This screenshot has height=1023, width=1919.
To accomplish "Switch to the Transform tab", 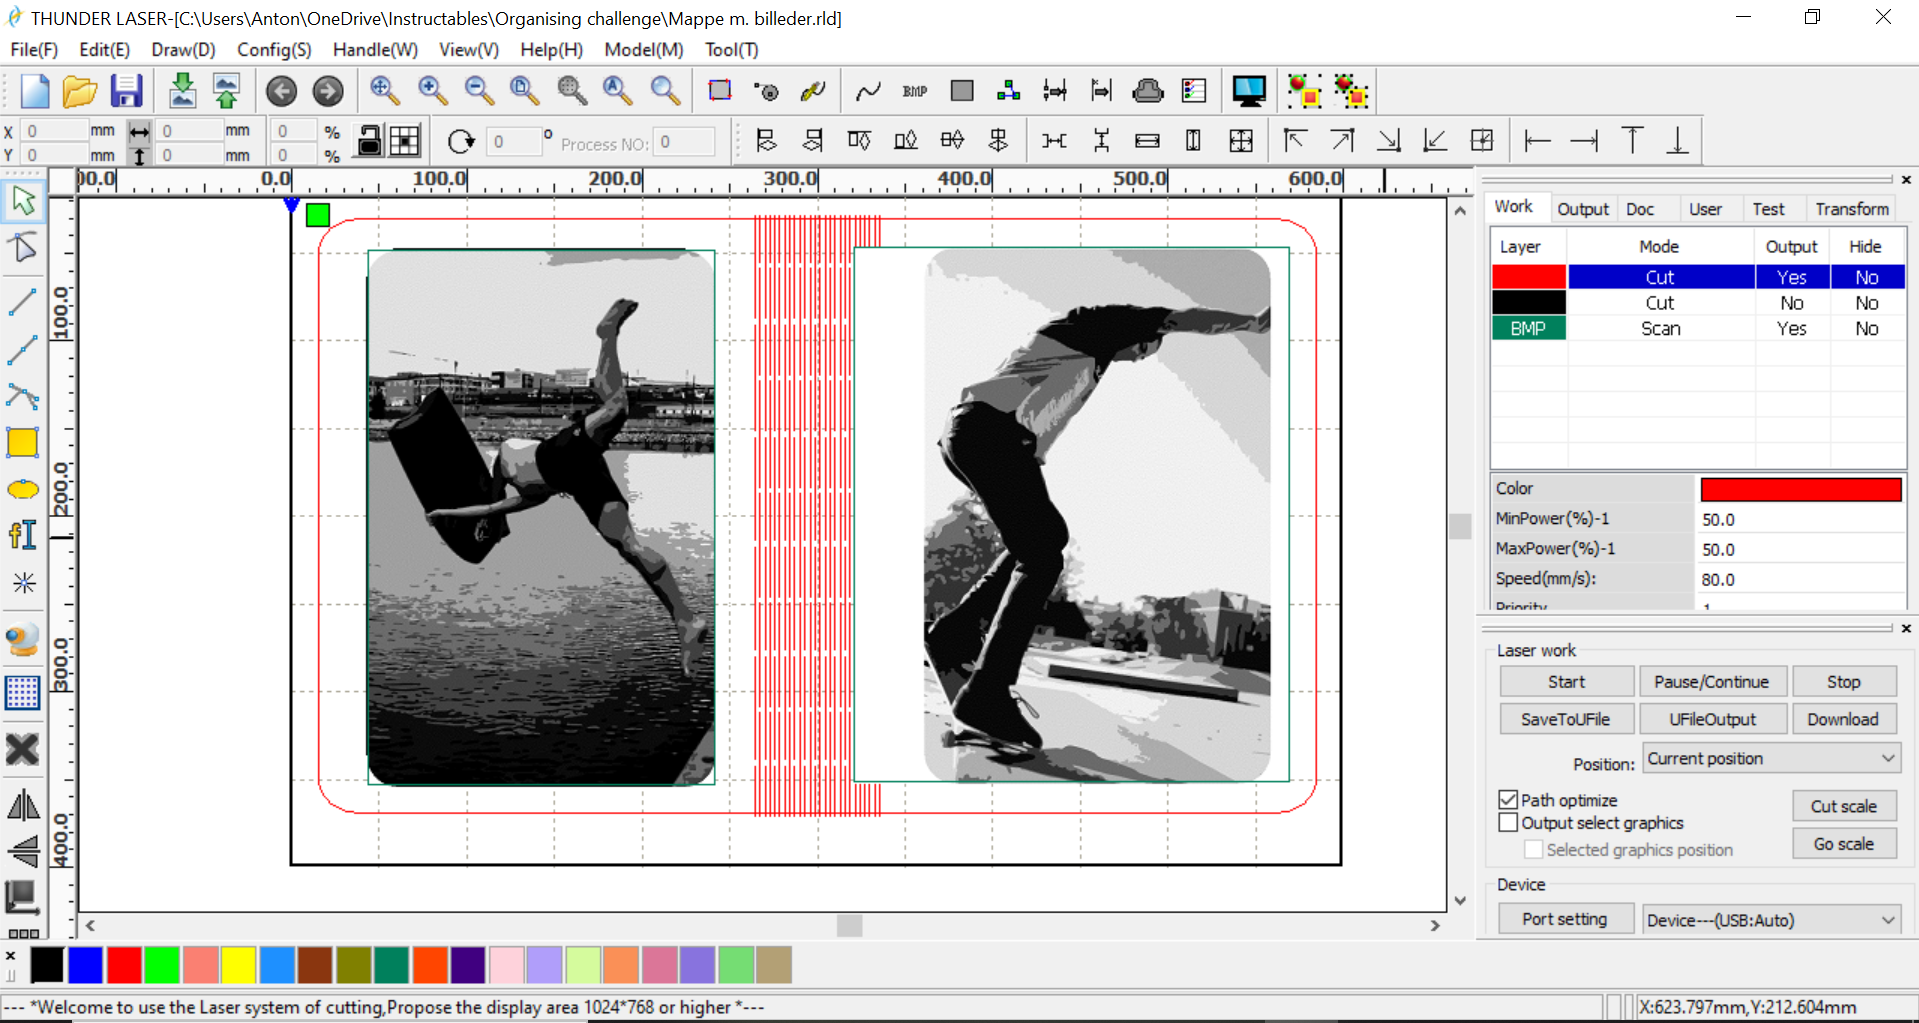I will [1851, 209].
